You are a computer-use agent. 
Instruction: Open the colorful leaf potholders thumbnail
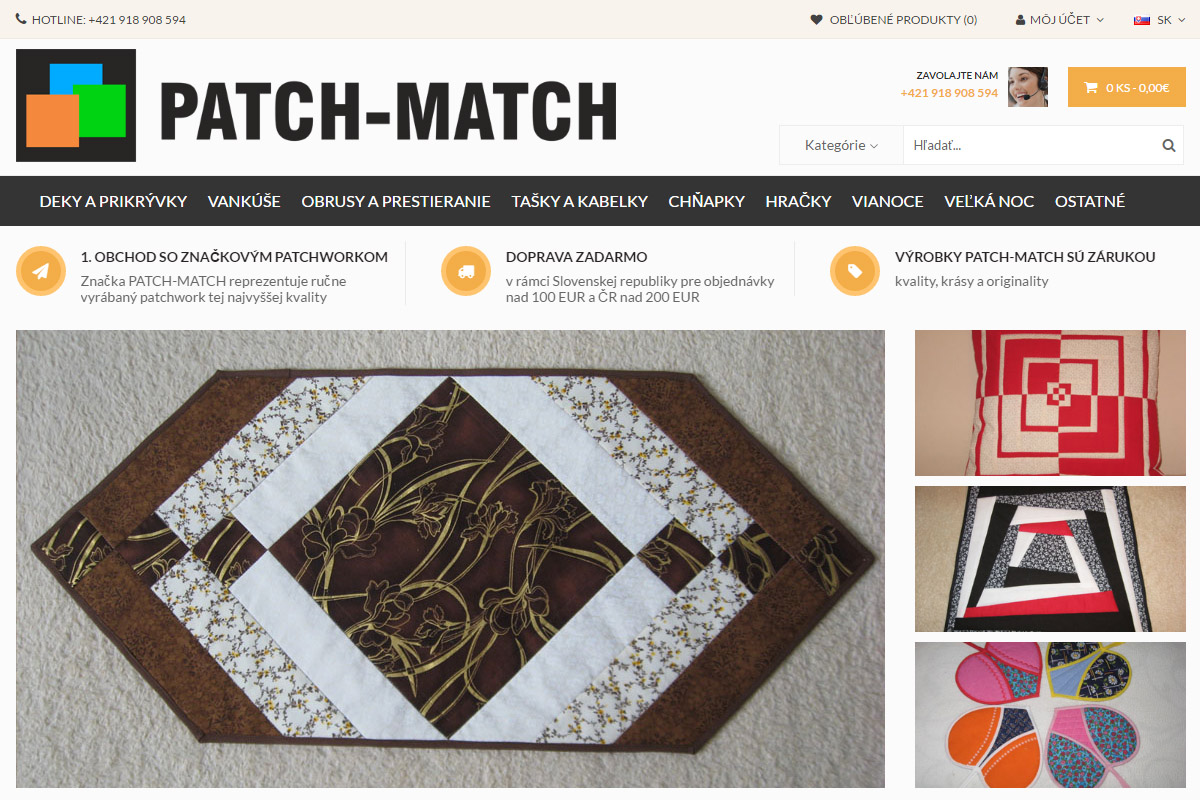tap(1050, 715)
